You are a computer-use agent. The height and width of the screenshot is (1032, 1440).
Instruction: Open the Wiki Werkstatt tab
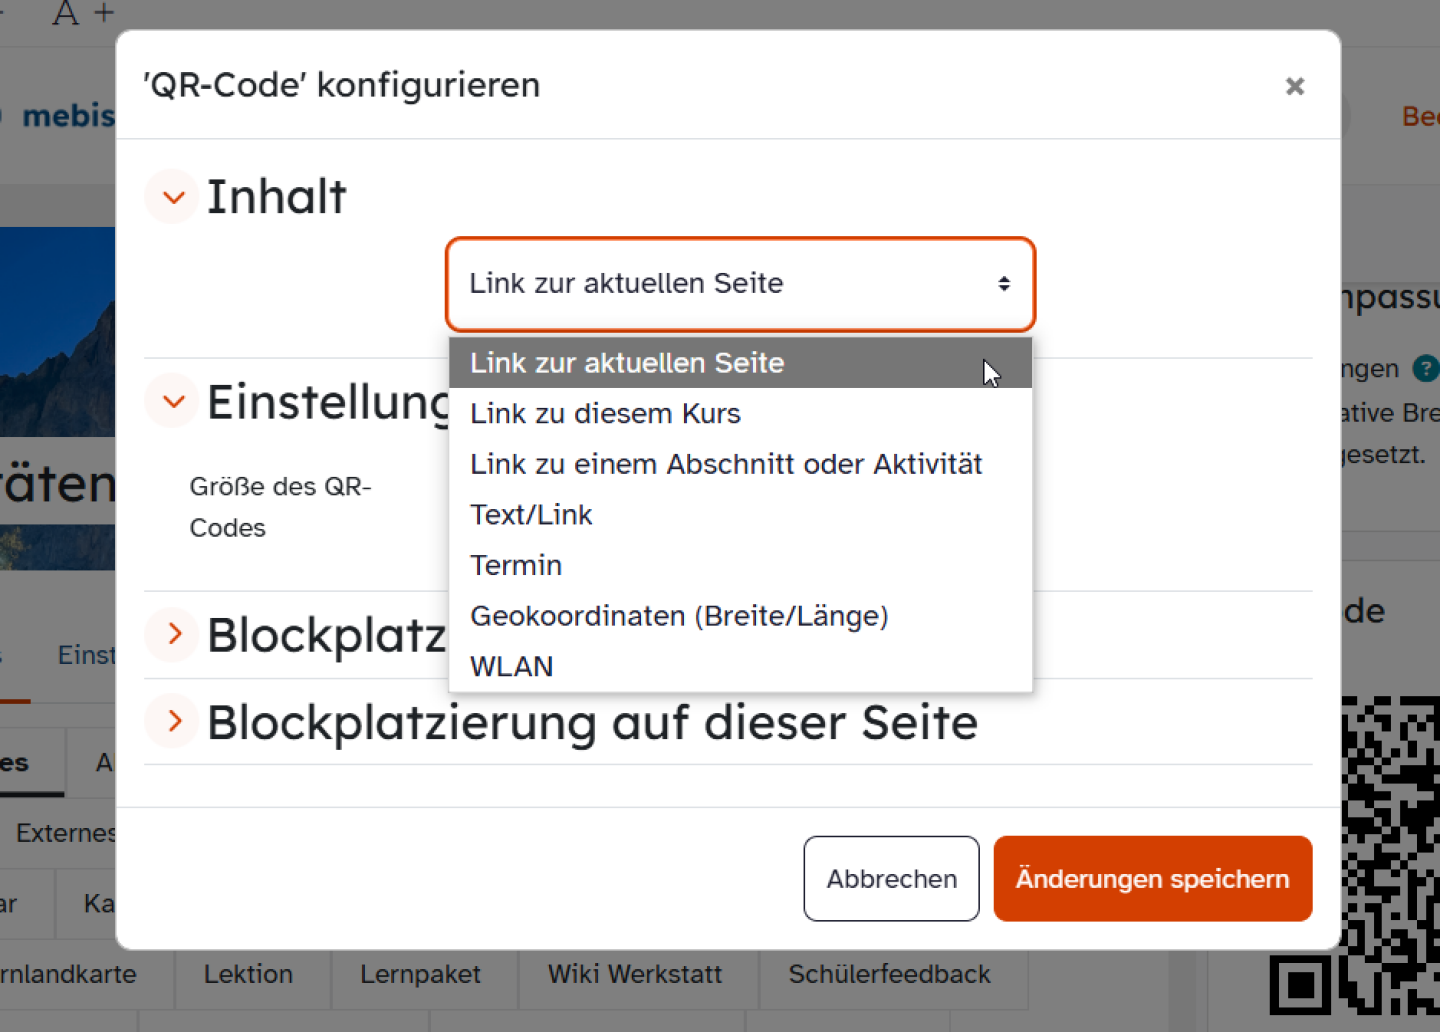tap(635, 973)
